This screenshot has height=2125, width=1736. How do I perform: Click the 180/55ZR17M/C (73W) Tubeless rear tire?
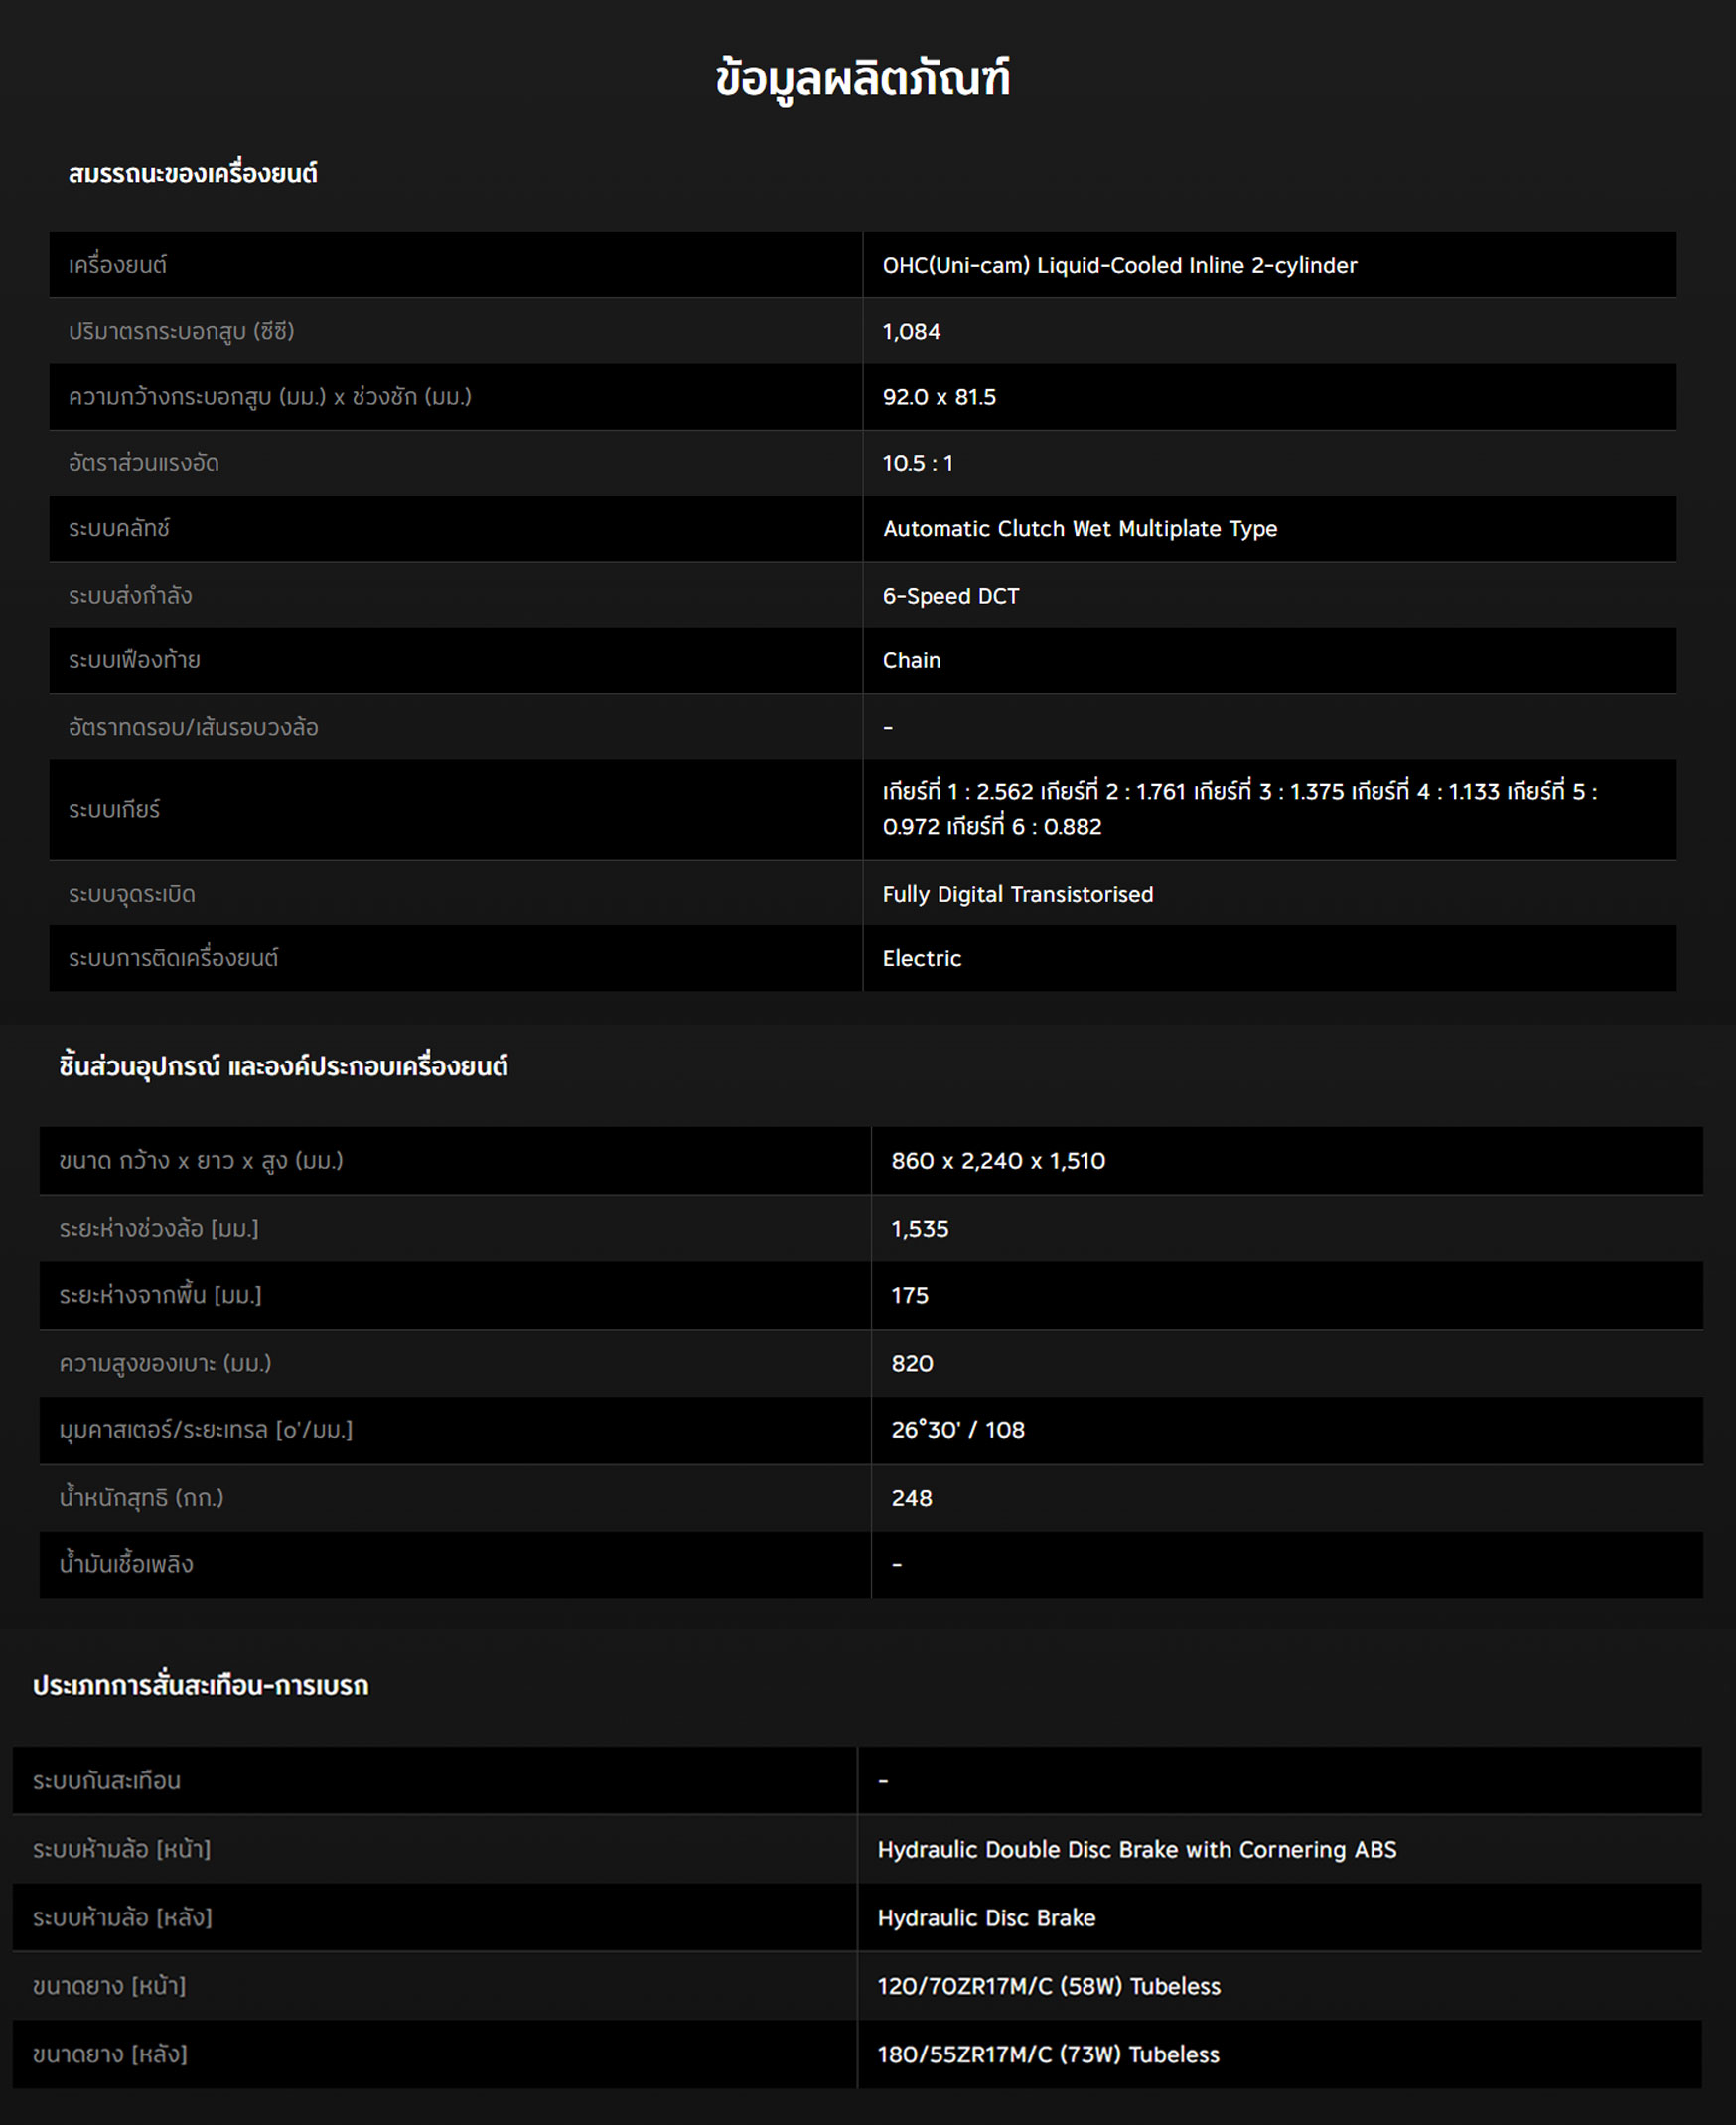pos(1047,2055)
